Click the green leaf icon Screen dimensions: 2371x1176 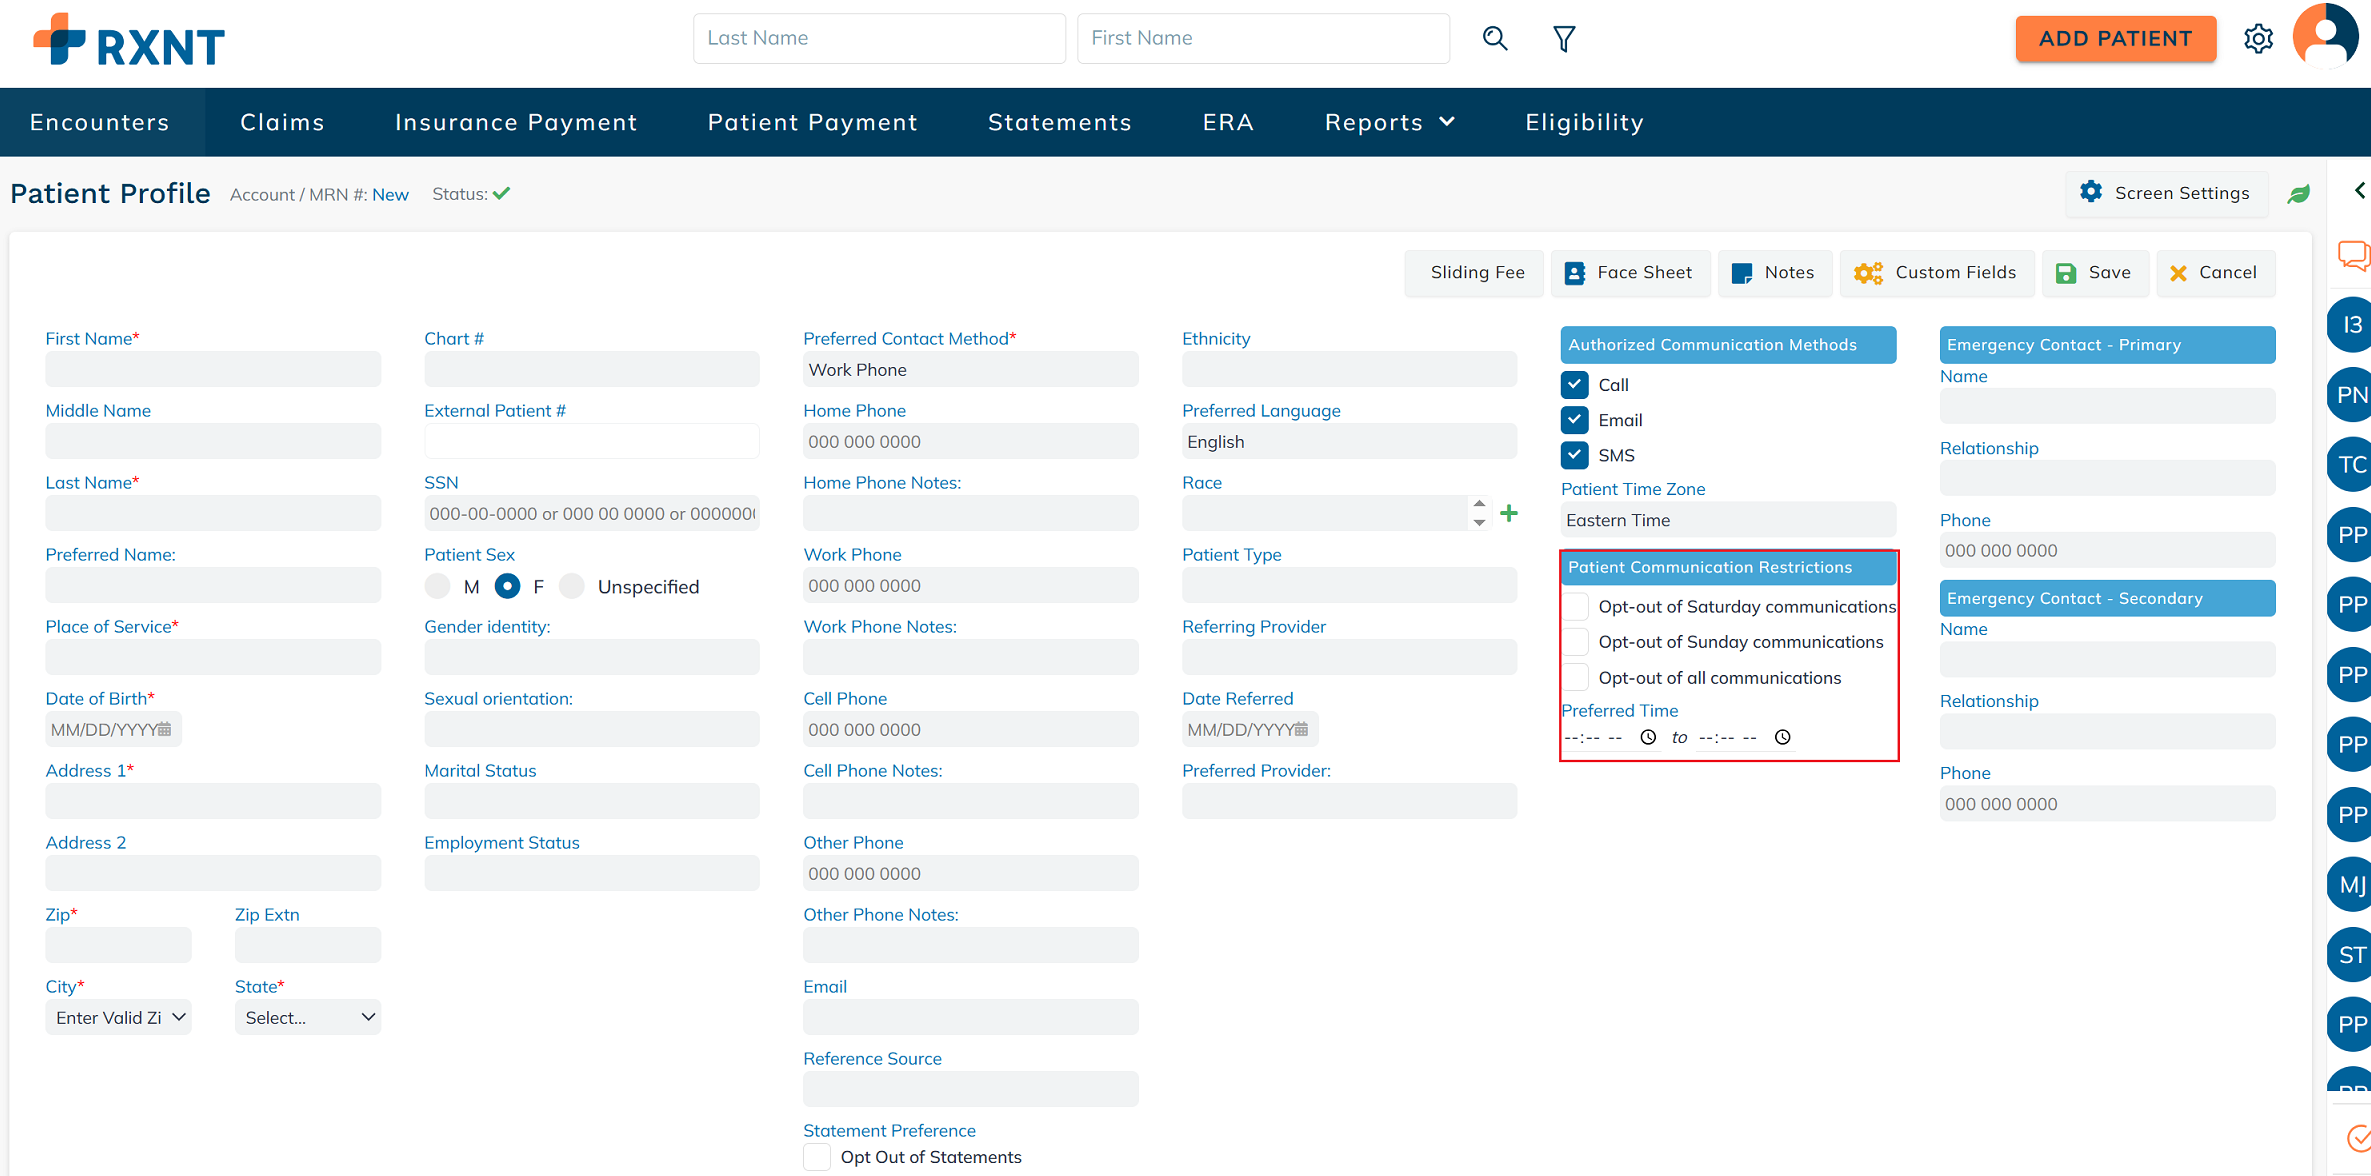click(x=2299, y=194)
